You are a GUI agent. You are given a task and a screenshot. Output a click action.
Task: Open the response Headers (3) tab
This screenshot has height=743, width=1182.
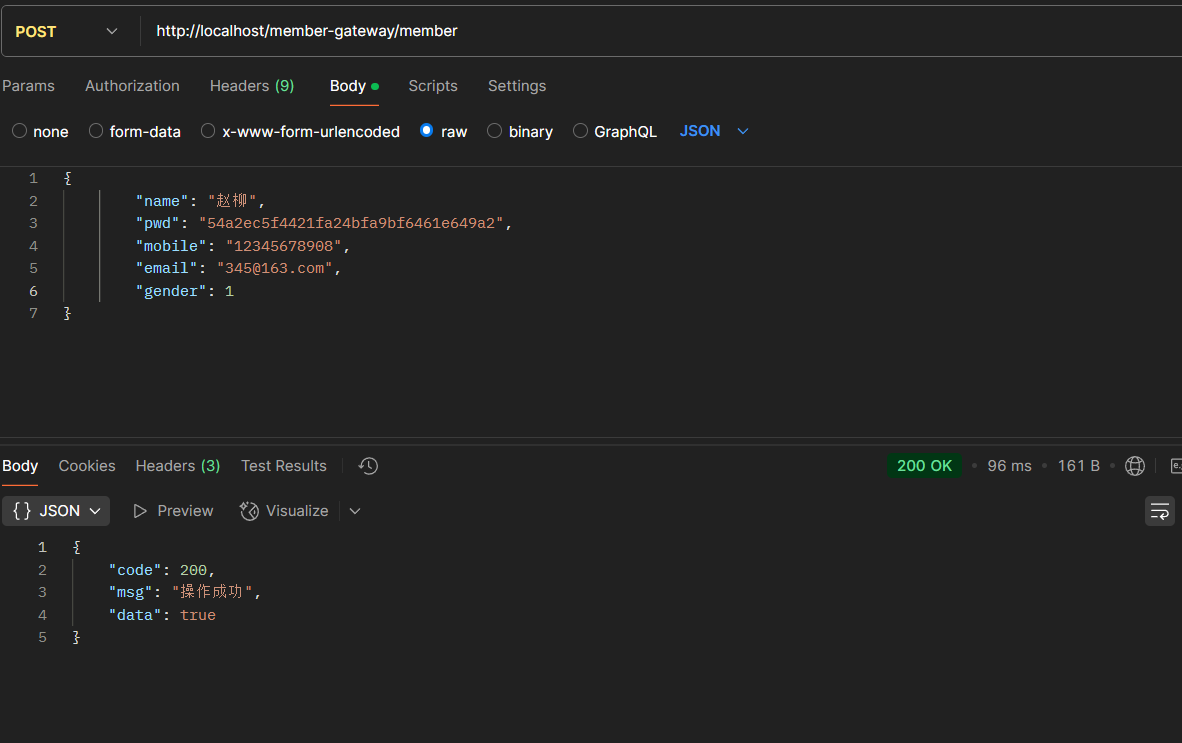(x=178, y=466)
